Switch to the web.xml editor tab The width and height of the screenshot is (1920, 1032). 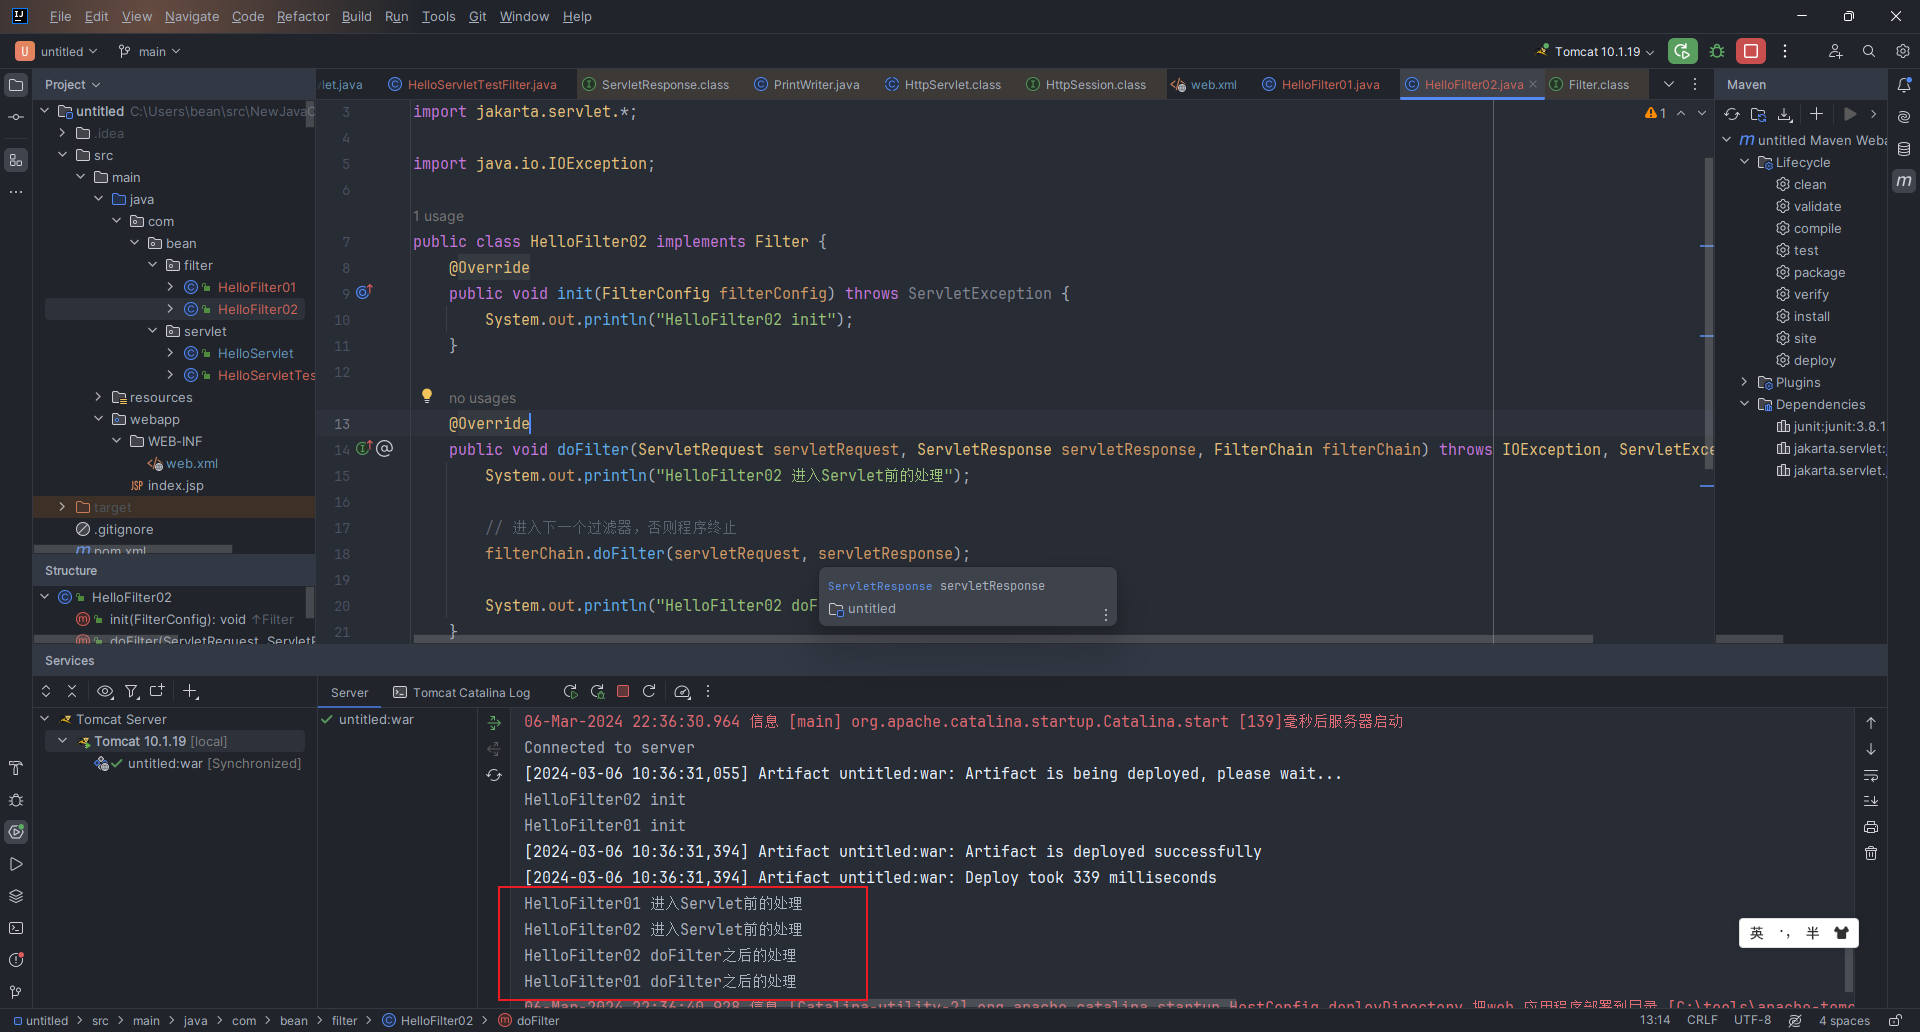click(1204, 85)
